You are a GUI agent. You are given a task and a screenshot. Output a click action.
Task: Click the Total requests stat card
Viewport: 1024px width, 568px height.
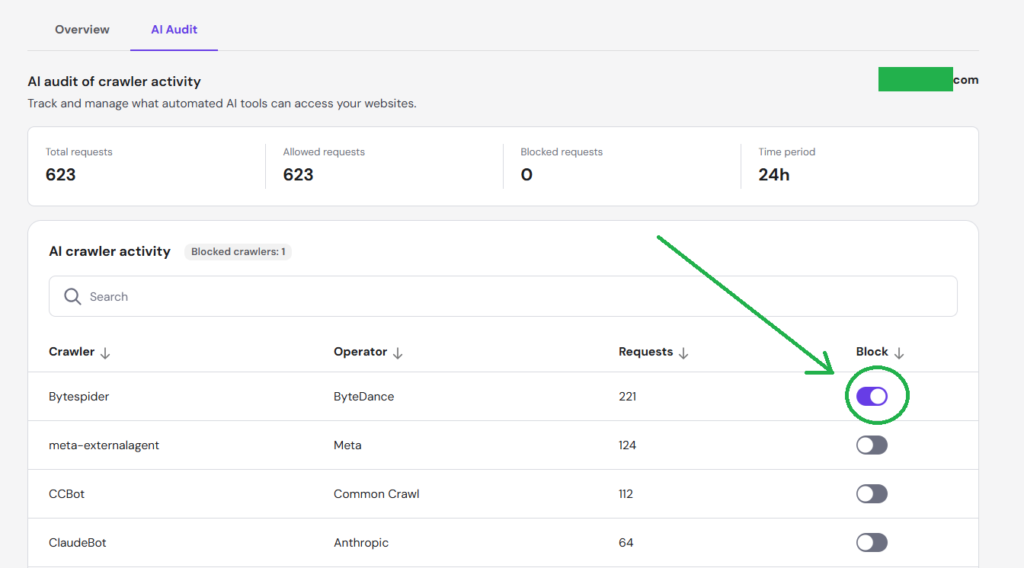(x=146, y=166)
